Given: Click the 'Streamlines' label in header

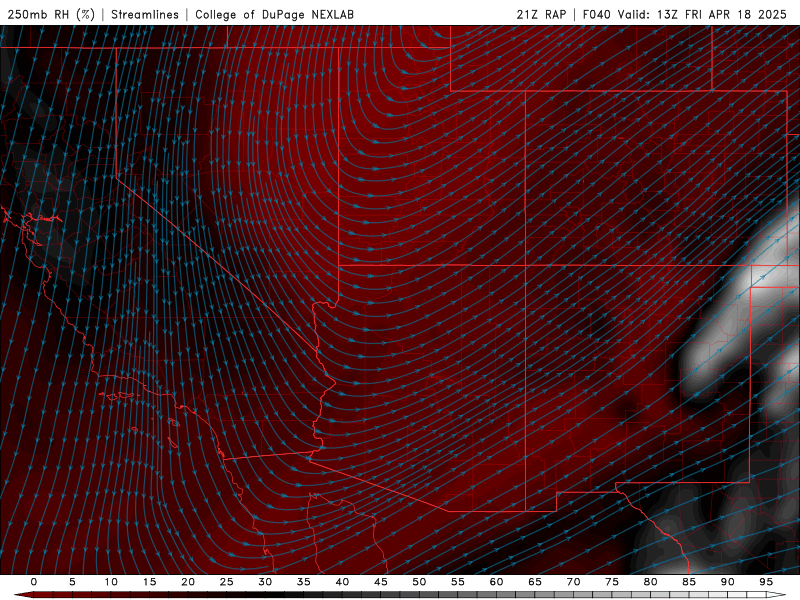Looking at the screenshot, I should (145, 14).
